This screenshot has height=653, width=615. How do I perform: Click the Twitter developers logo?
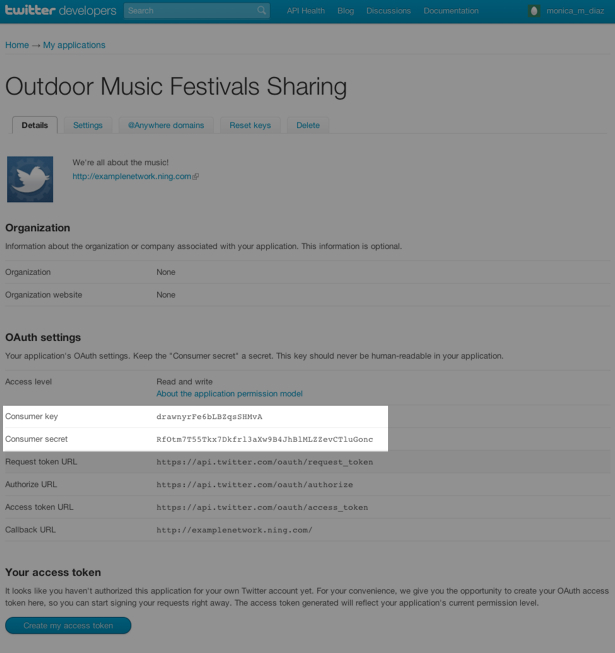pyautogui.click(x=61, y=10)
